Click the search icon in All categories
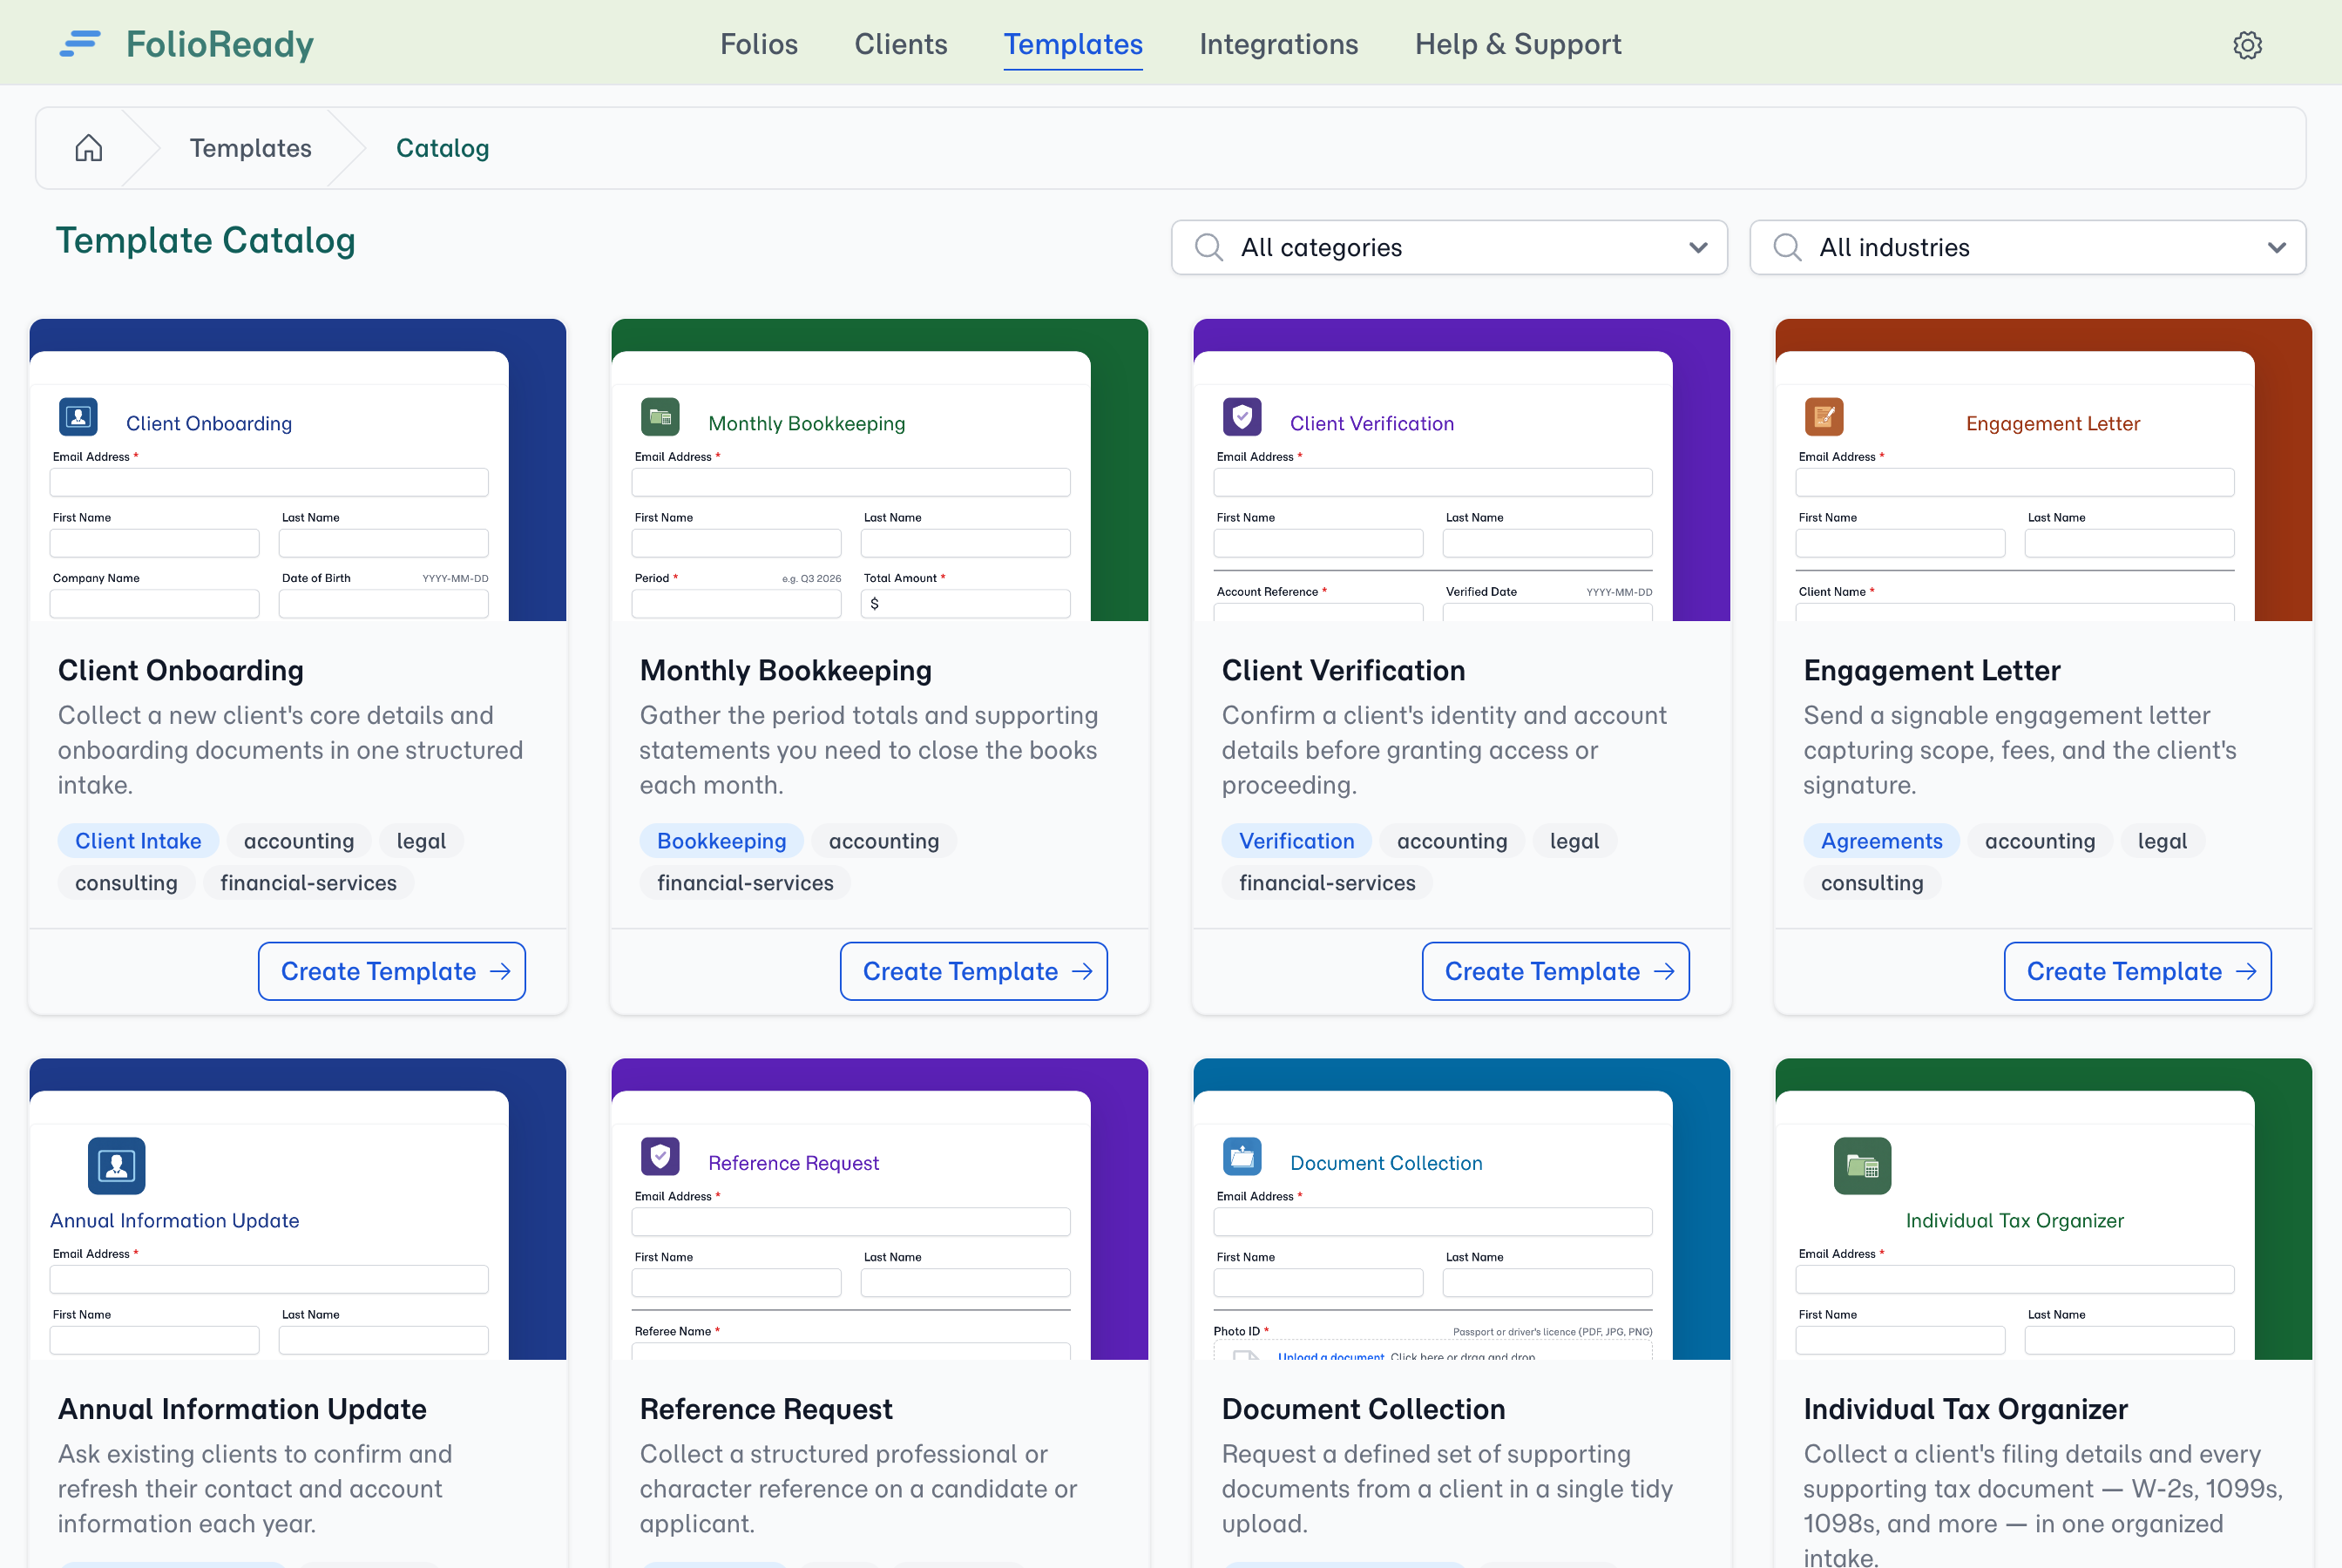 (x=1209, y=247)
